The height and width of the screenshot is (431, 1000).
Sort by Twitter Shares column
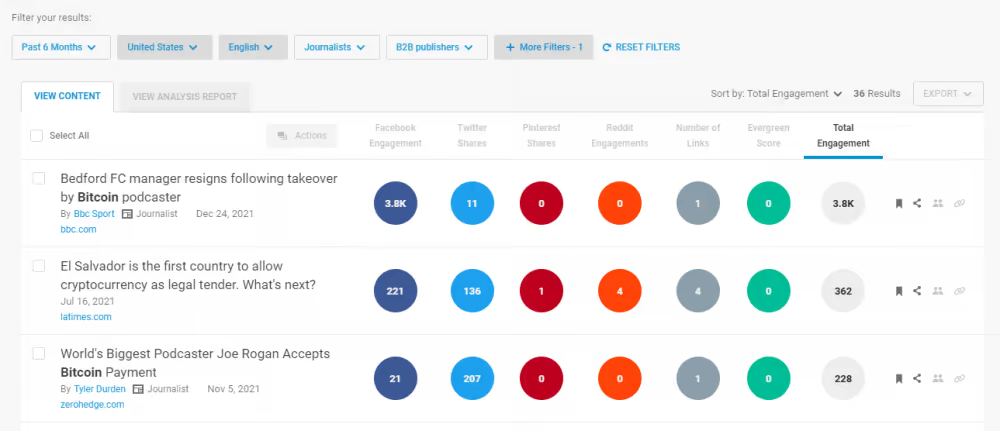click(472, 136)
